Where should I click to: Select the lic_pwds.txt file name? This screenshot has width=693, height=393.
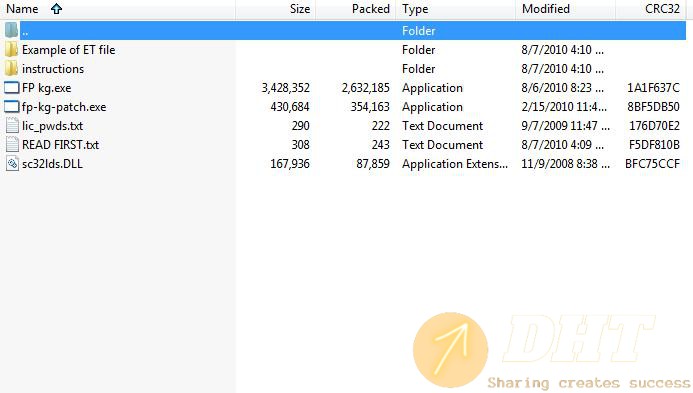[53, 126]
